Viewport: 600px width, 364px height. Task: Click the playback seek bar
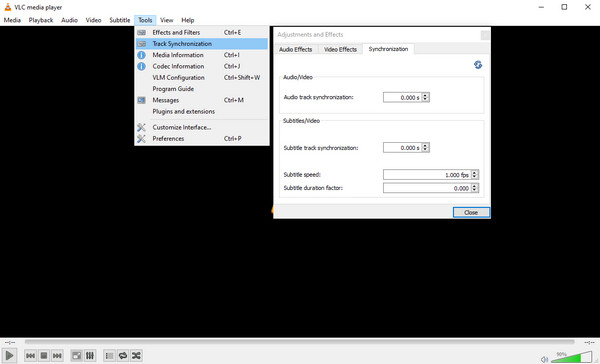tap(300, 342)
